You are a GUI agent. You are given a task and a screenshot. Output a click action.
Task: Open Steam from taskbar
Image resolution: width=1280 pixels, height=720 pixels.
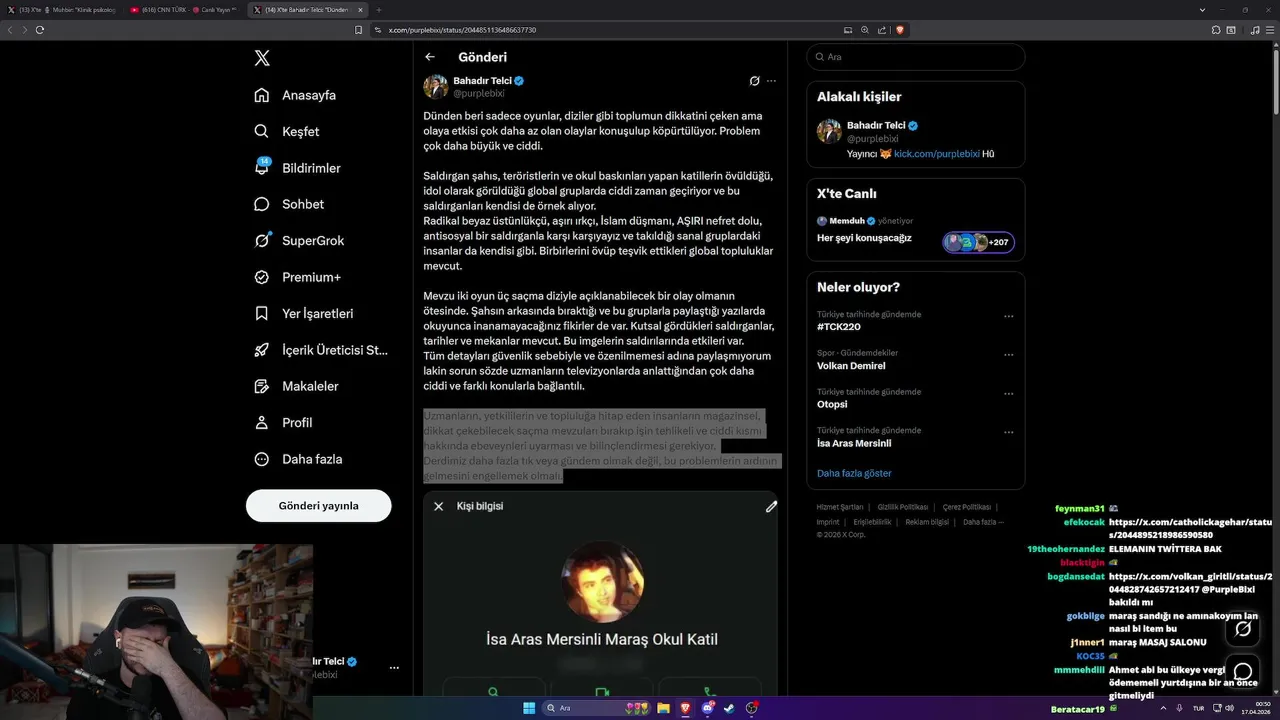pyautogui.click(x=729, y=708)
